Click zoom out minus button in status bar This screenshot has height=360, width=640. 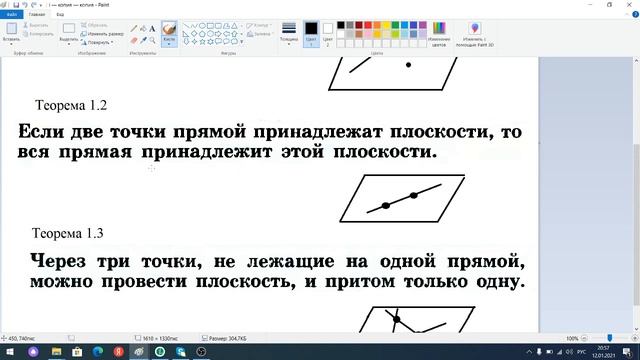[x=584, y=338]
